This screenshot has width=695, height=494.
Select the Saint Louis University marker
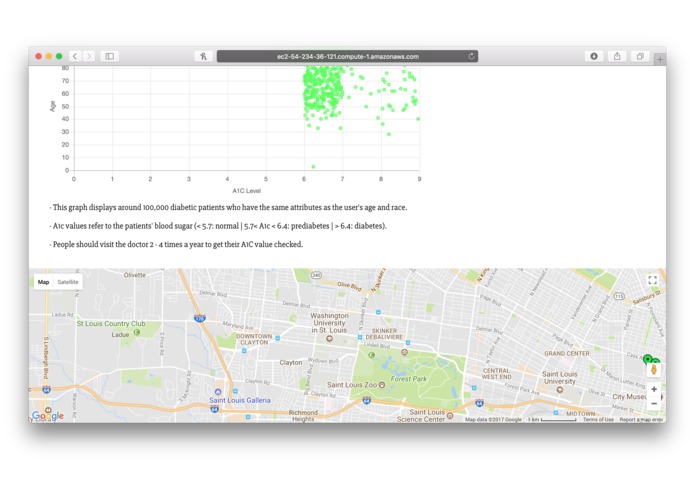pos(560,390)
